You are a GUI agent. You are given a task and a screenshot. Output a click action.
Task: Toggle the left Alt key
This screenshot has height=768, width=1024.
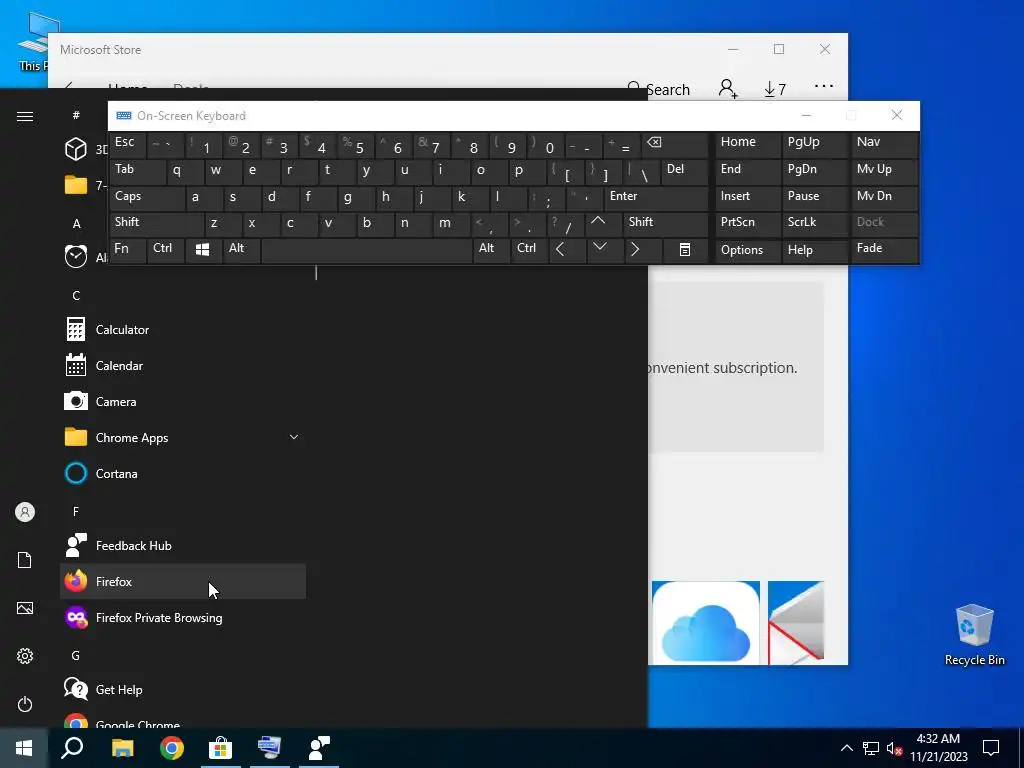242,250
